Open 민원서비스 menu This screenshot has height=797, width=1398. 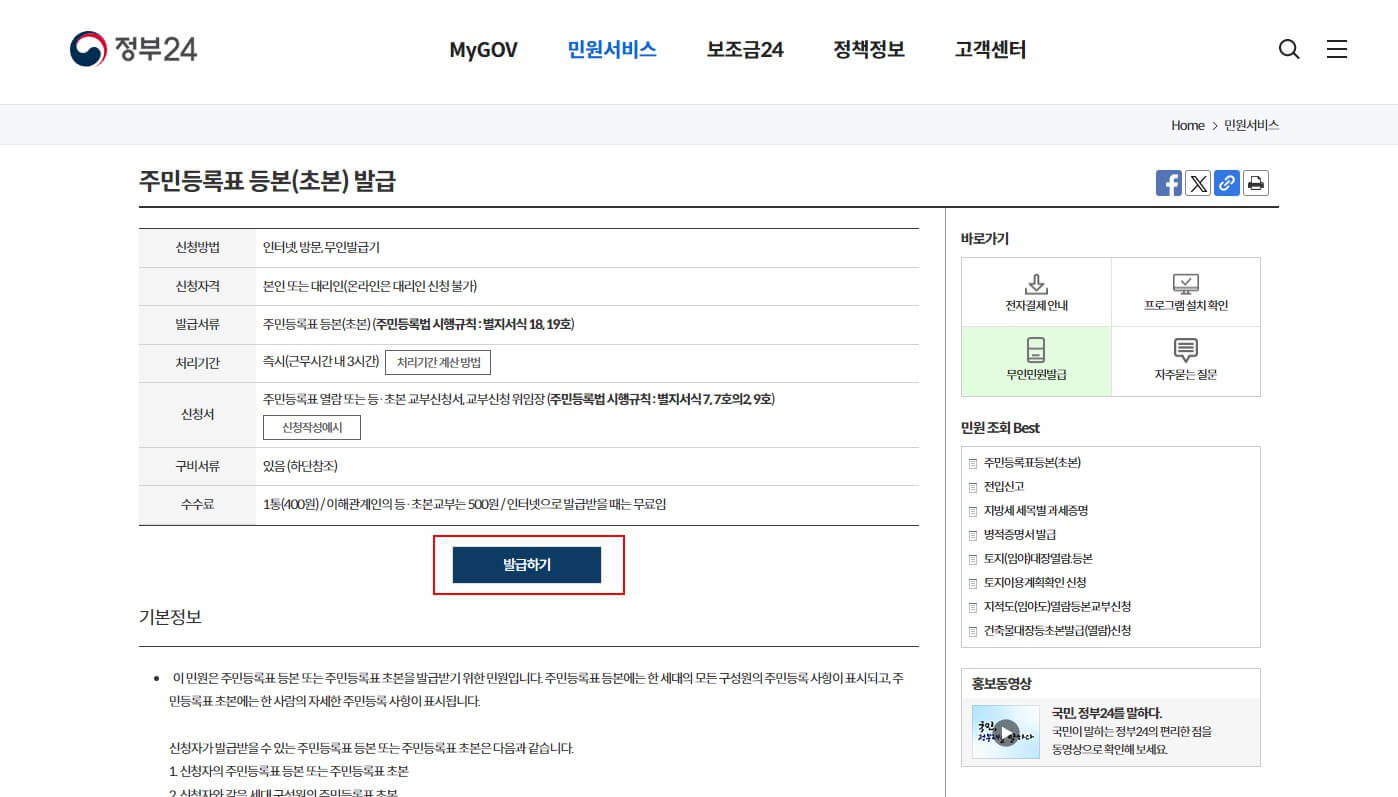[612, 49]
